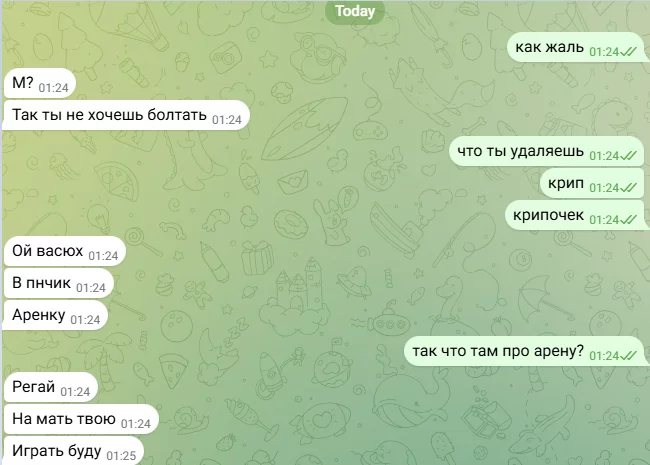Click read checkmarks on 'как жаль' message
Image resolution: width=650 pixels, height=465 pixels.
click(x=628, y=52)
